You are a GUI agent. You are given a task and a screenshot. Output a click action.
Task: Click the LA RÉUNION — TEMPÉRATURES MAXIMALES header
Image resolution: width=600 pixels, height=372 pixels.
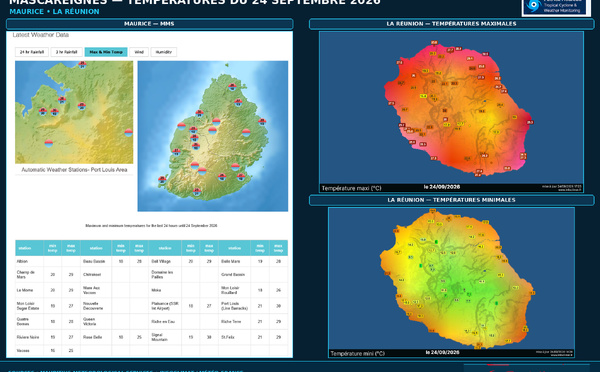452,24
